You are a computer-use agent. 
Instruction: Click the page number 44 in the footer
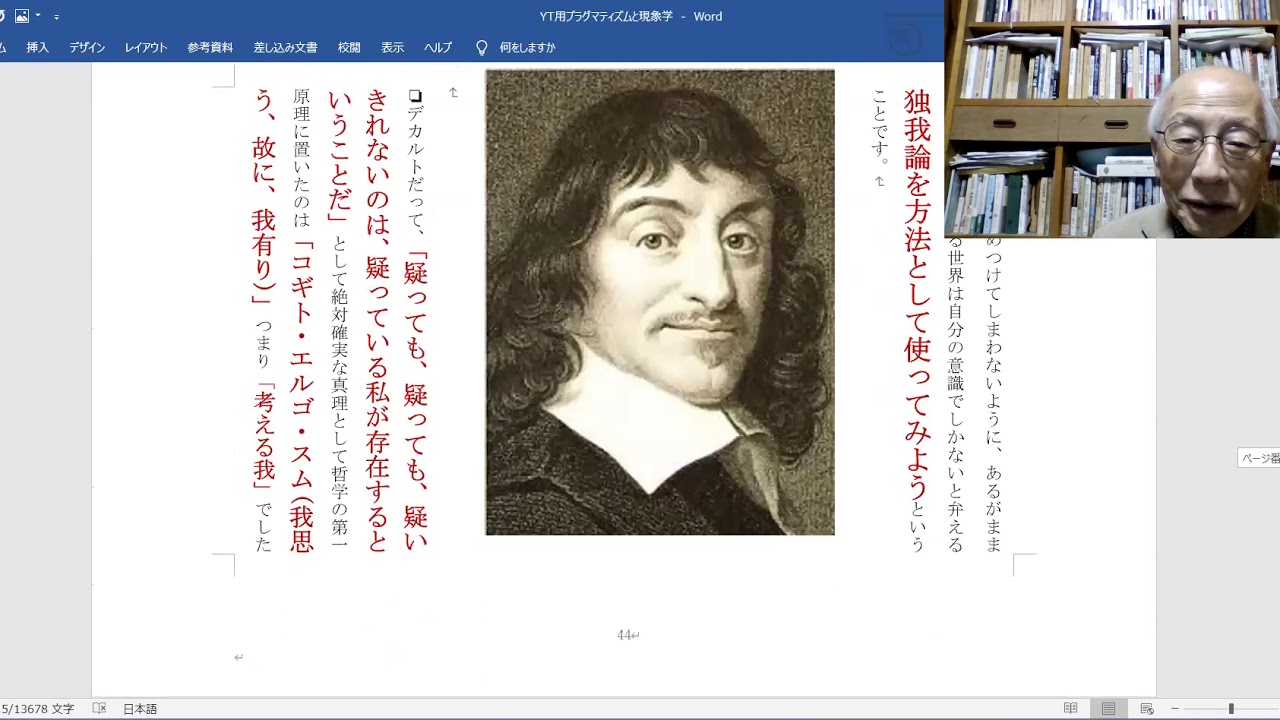[x=626, y=635]
